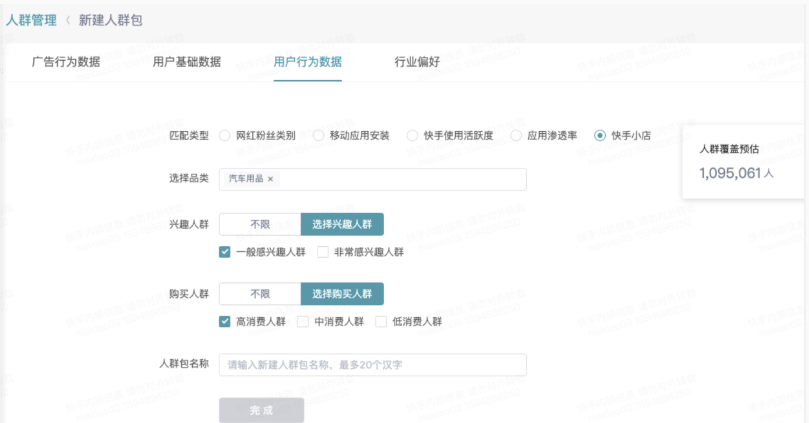Switch to 广告行为数据 tab
The image size is (809, 423).
click(66, 62)
